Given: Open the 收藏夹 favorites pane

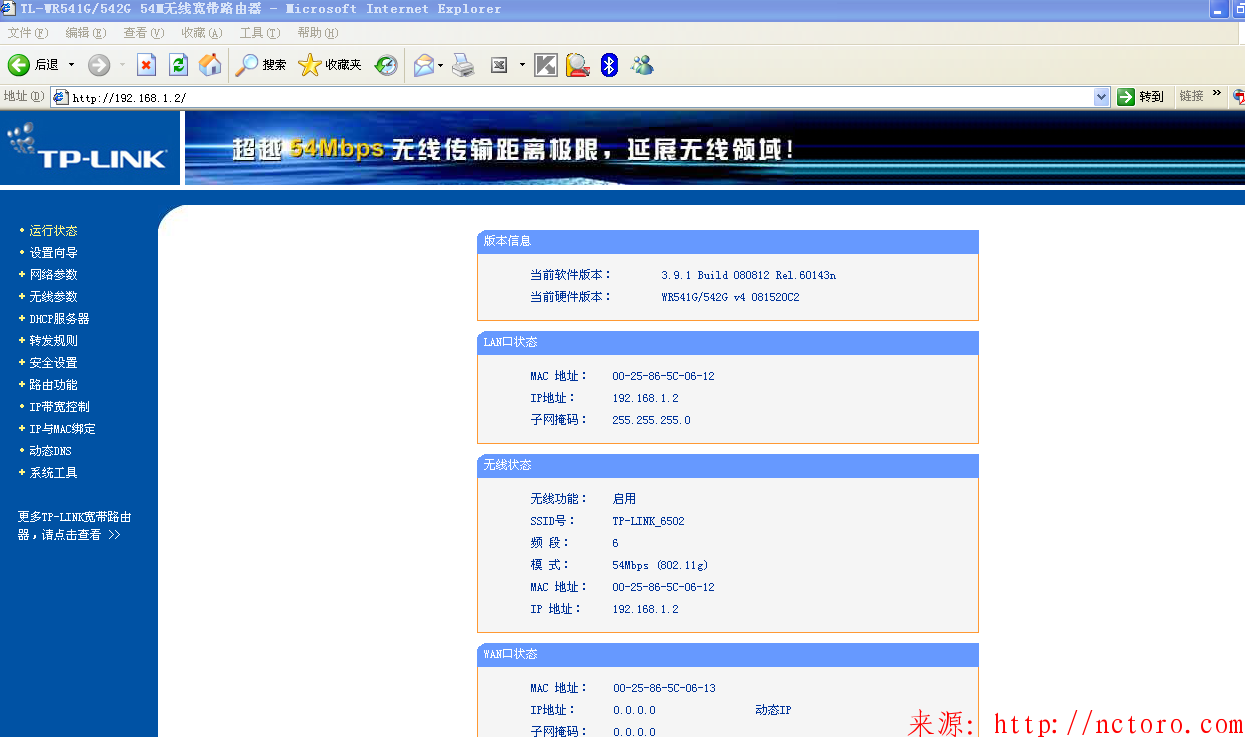Looking at the screenshot, I should click(x=330, y=65).
